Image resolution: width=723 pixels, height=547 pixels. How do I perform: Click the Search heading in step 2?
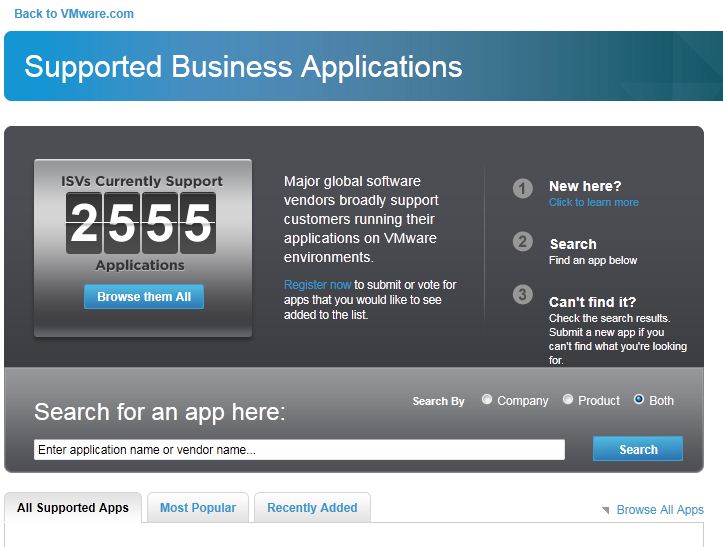(x=573, y=244)
